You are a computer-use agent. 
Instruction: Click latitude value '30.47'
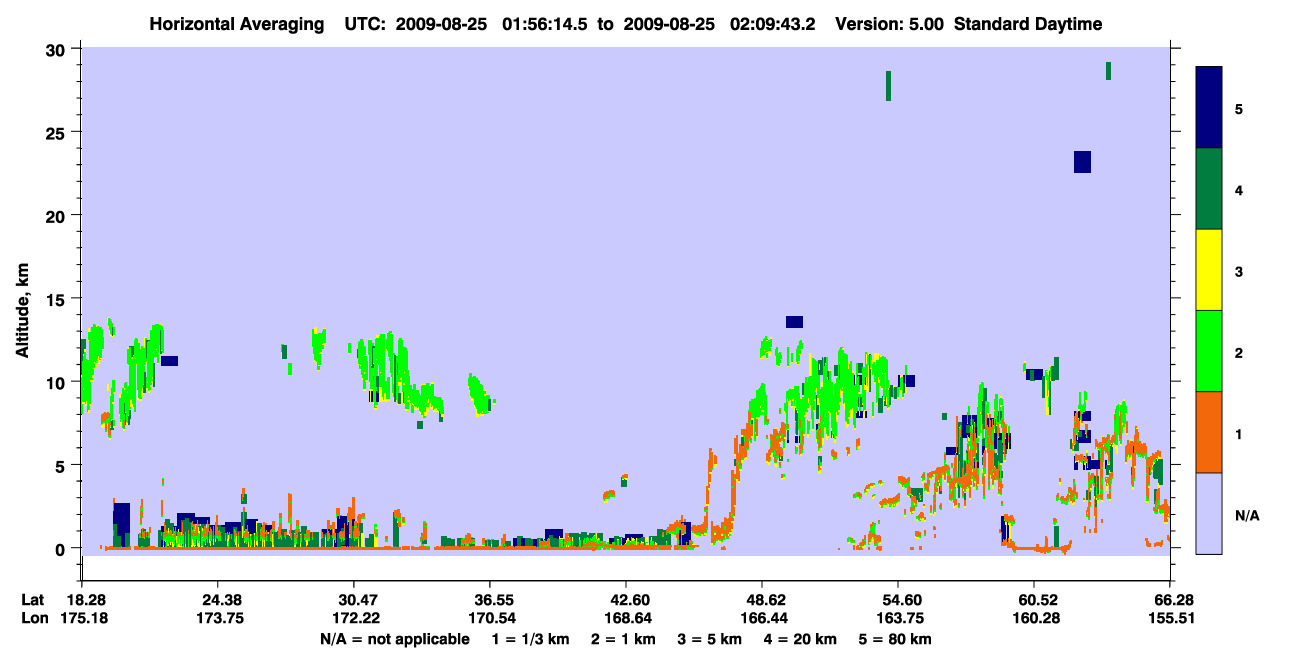click(x=354, y=599)
